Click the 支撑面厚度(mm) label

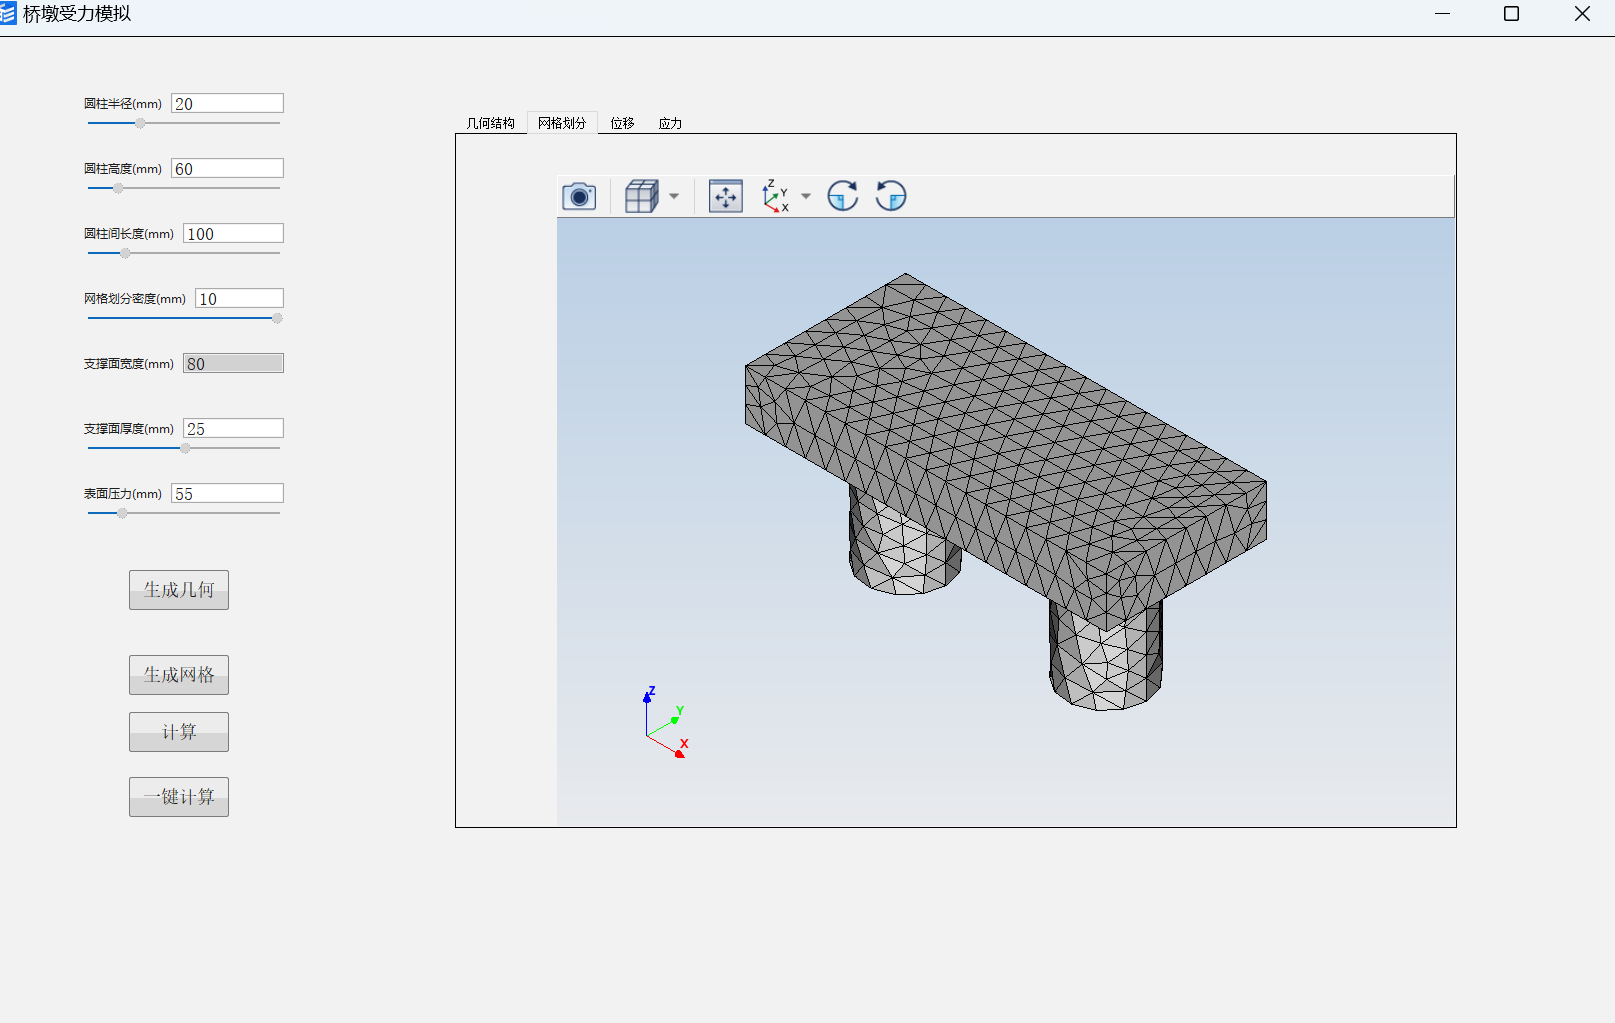pos(129,429)
